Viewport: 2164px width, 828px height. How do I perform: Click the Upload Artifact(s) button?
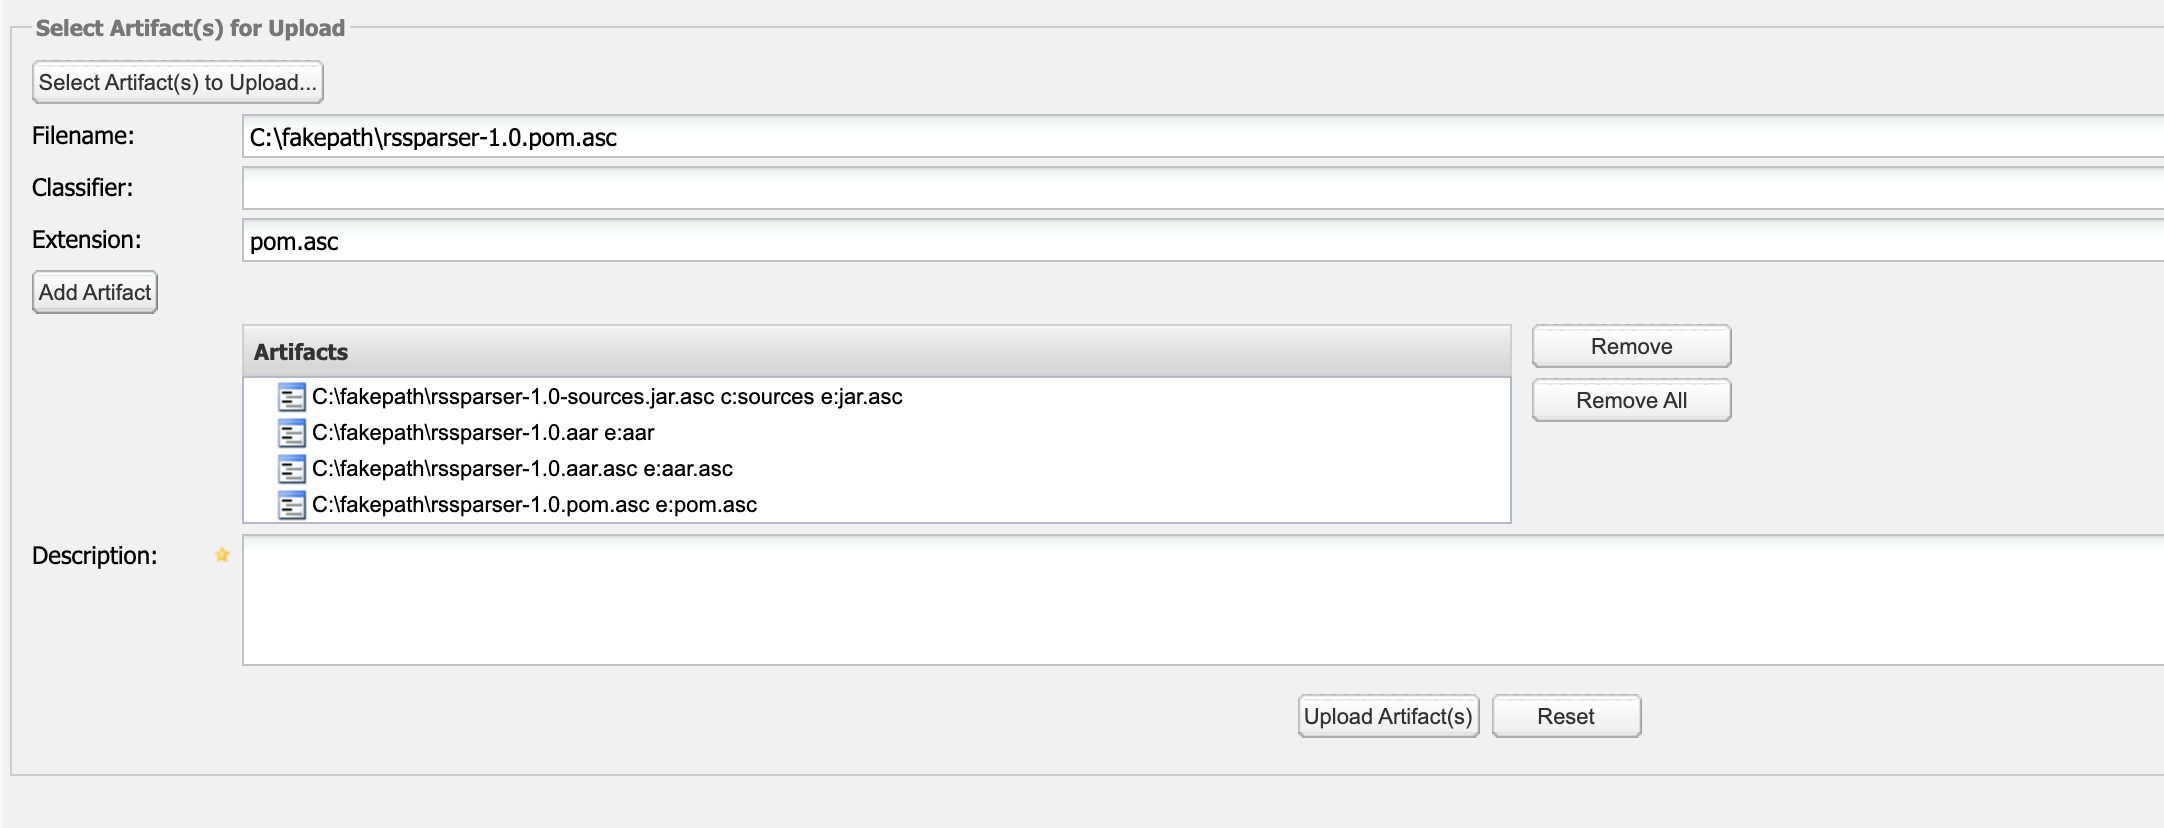pos(1388,716)
